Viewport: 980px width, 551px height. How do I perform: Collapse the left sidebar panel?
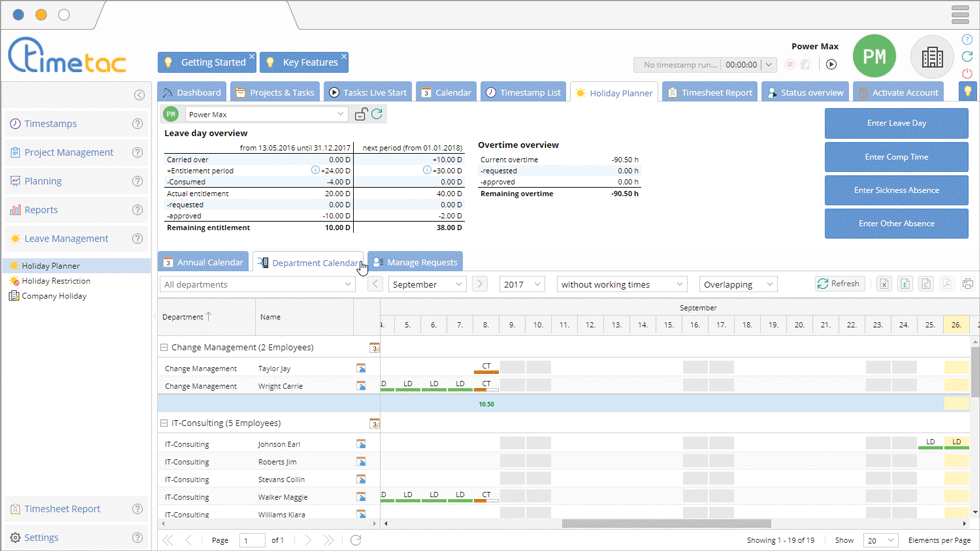coord(139,95)
